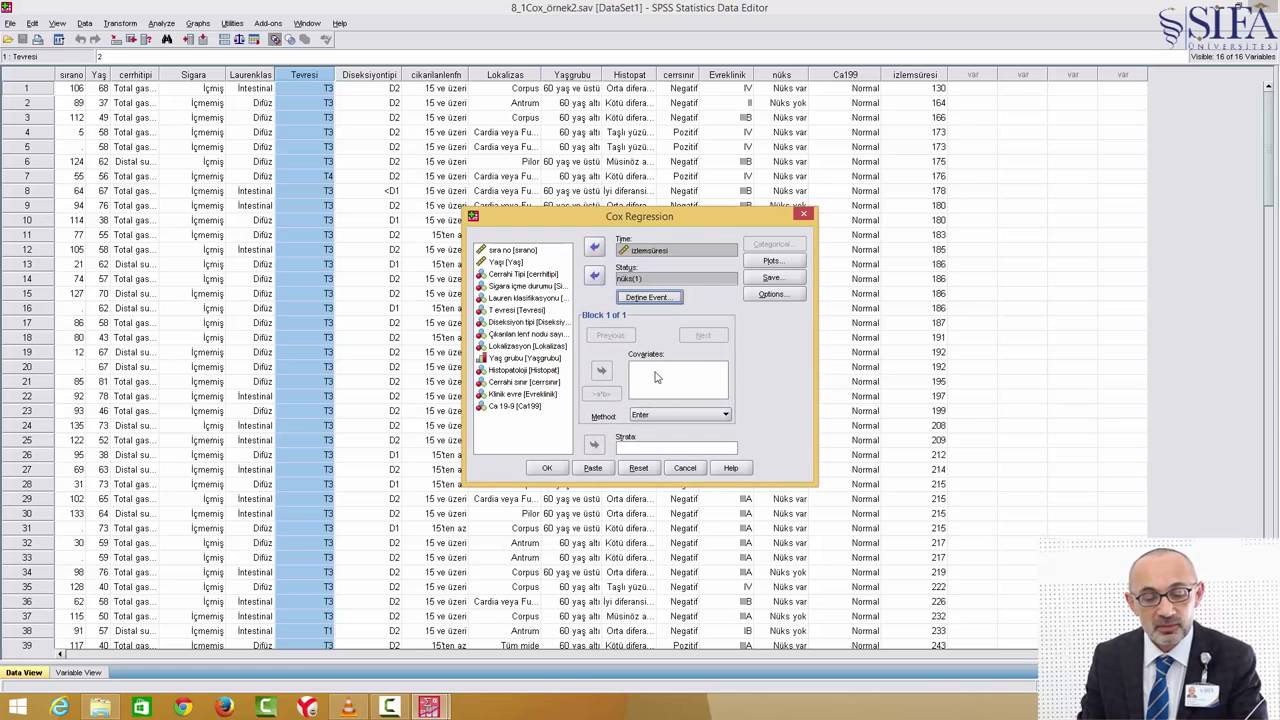
Task: Click the Split File toolbar icon
Action: pyautogui.click(x=224, y=40)
